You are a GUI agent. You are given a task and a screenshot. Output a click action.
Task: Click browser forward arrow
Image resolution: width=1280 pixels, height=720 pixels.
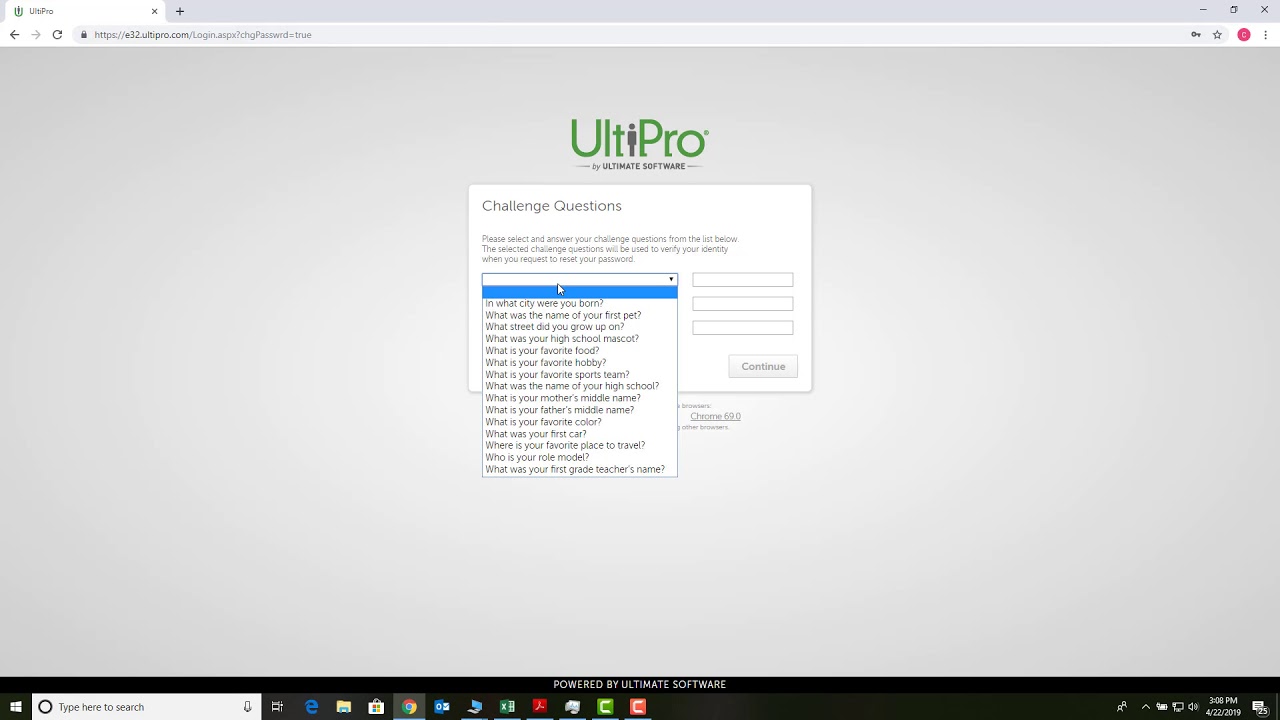[36, 34]
